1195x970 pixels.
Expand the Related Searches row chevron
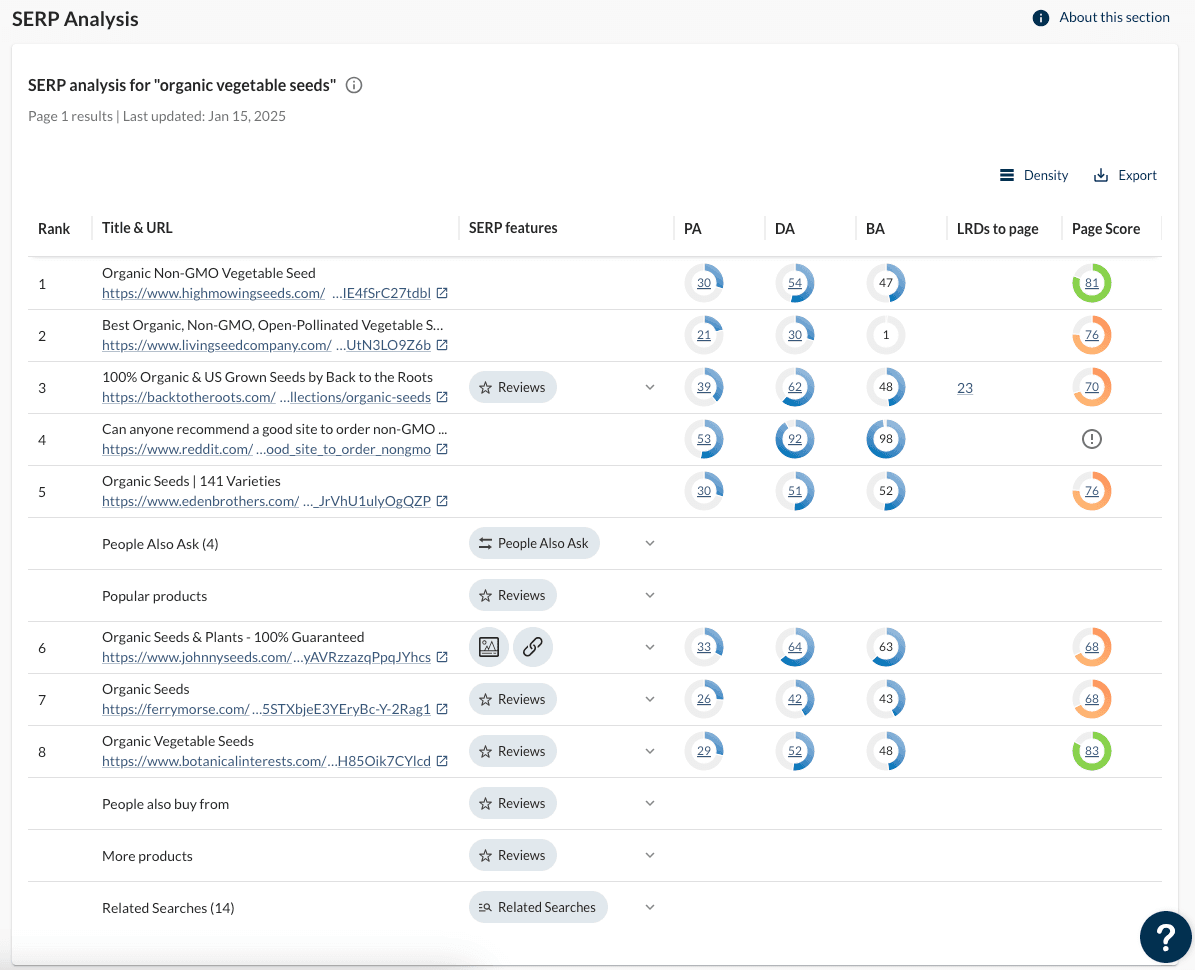pyautogui.click(x=650, y=907)
